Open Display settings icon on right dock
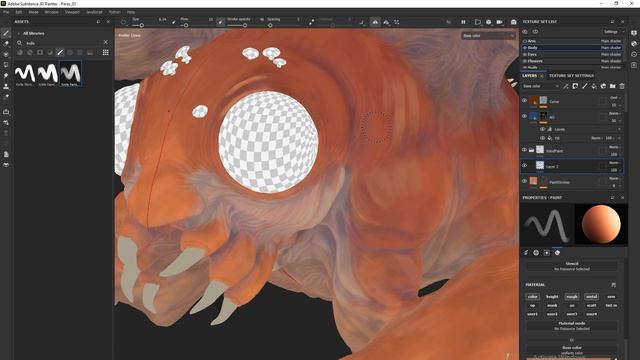Viewport: 640px width, 360px height. coord(634,33)
